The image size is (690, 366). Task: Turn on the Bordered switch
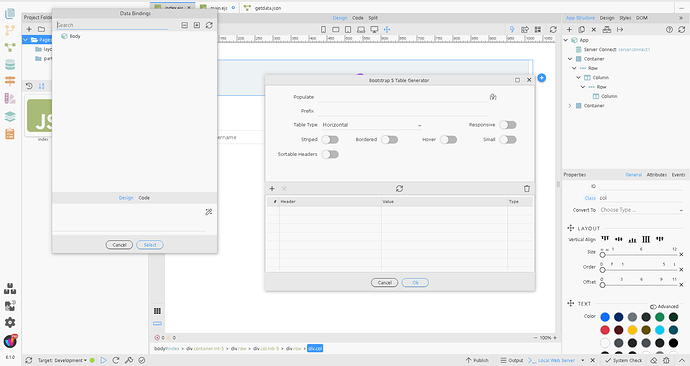[x=389, y=139]
